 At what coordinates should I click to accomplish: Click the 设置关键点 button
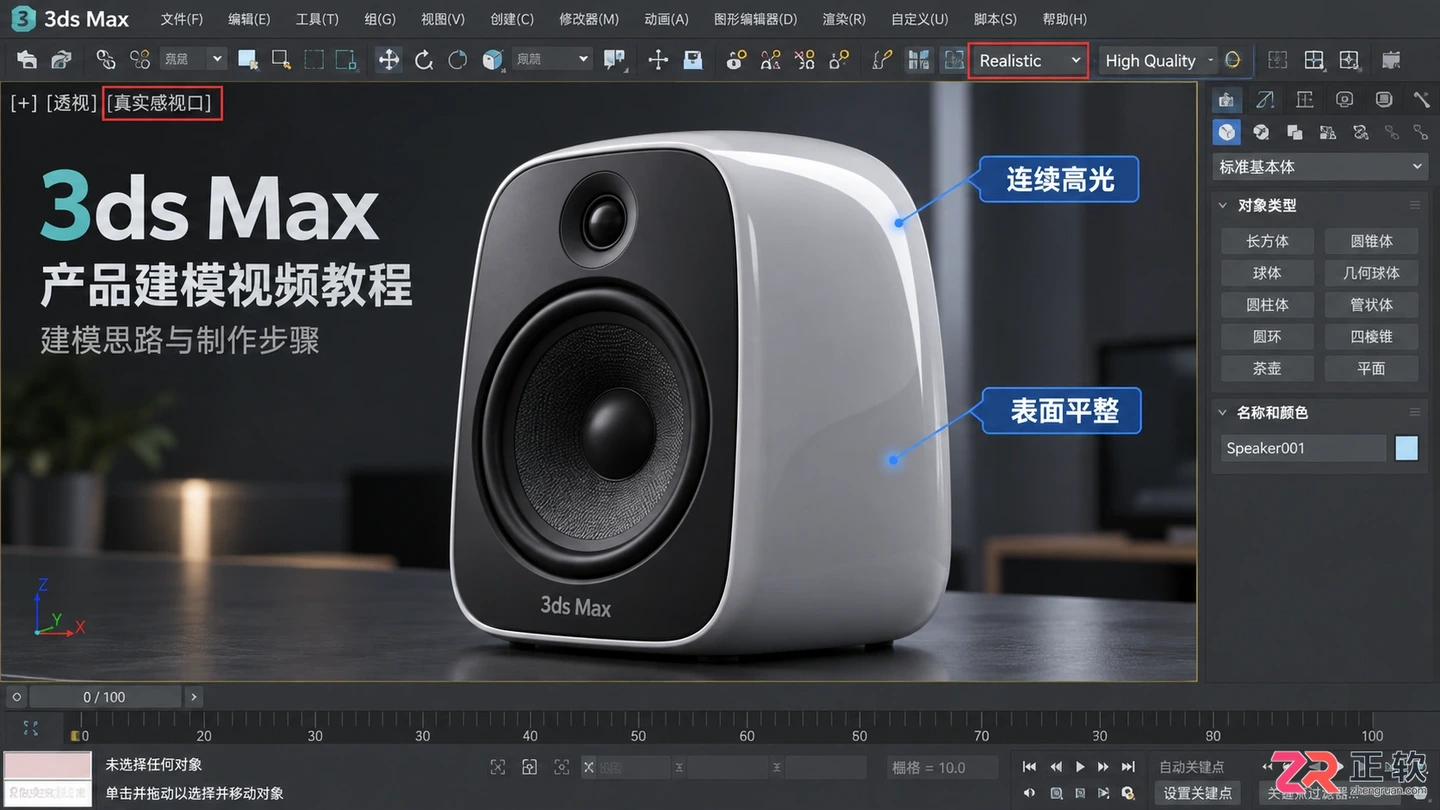pos(1198,793)
